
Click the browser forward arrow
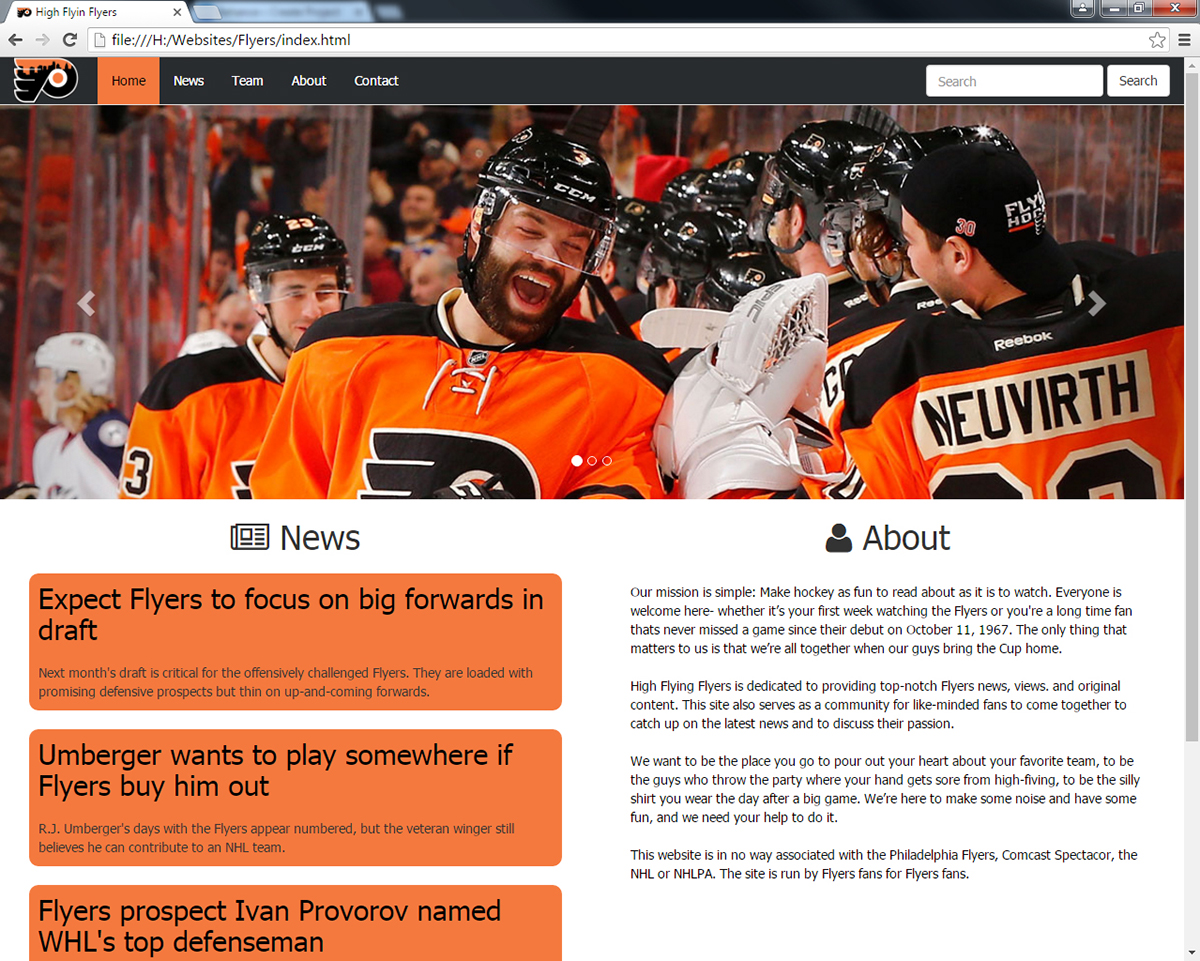[42, 40]
